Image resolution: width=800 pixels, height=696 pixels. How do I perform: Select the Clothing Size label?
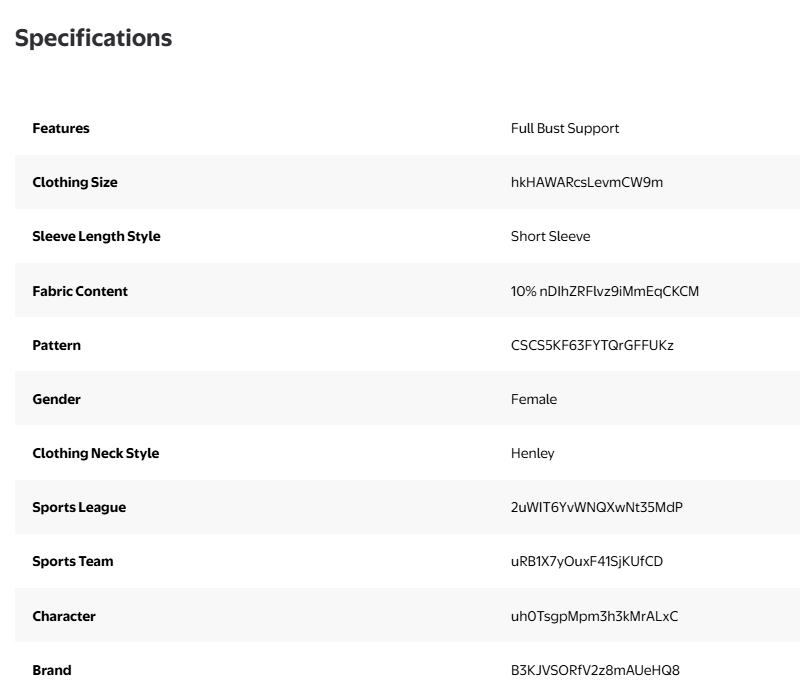tap(75, 182)
